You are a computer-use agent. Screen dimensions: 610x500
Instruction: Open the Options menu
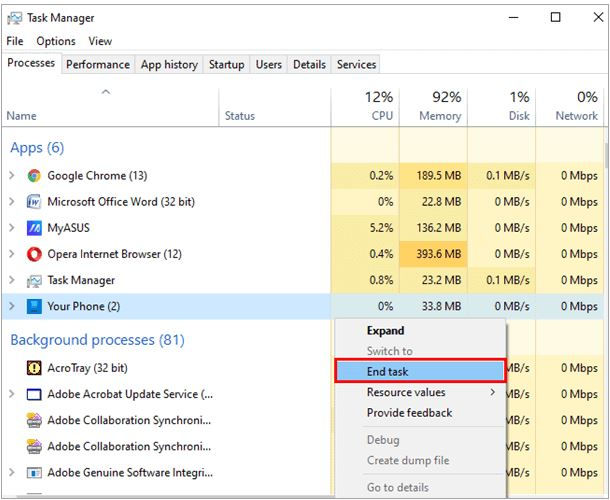coord(56,41)
